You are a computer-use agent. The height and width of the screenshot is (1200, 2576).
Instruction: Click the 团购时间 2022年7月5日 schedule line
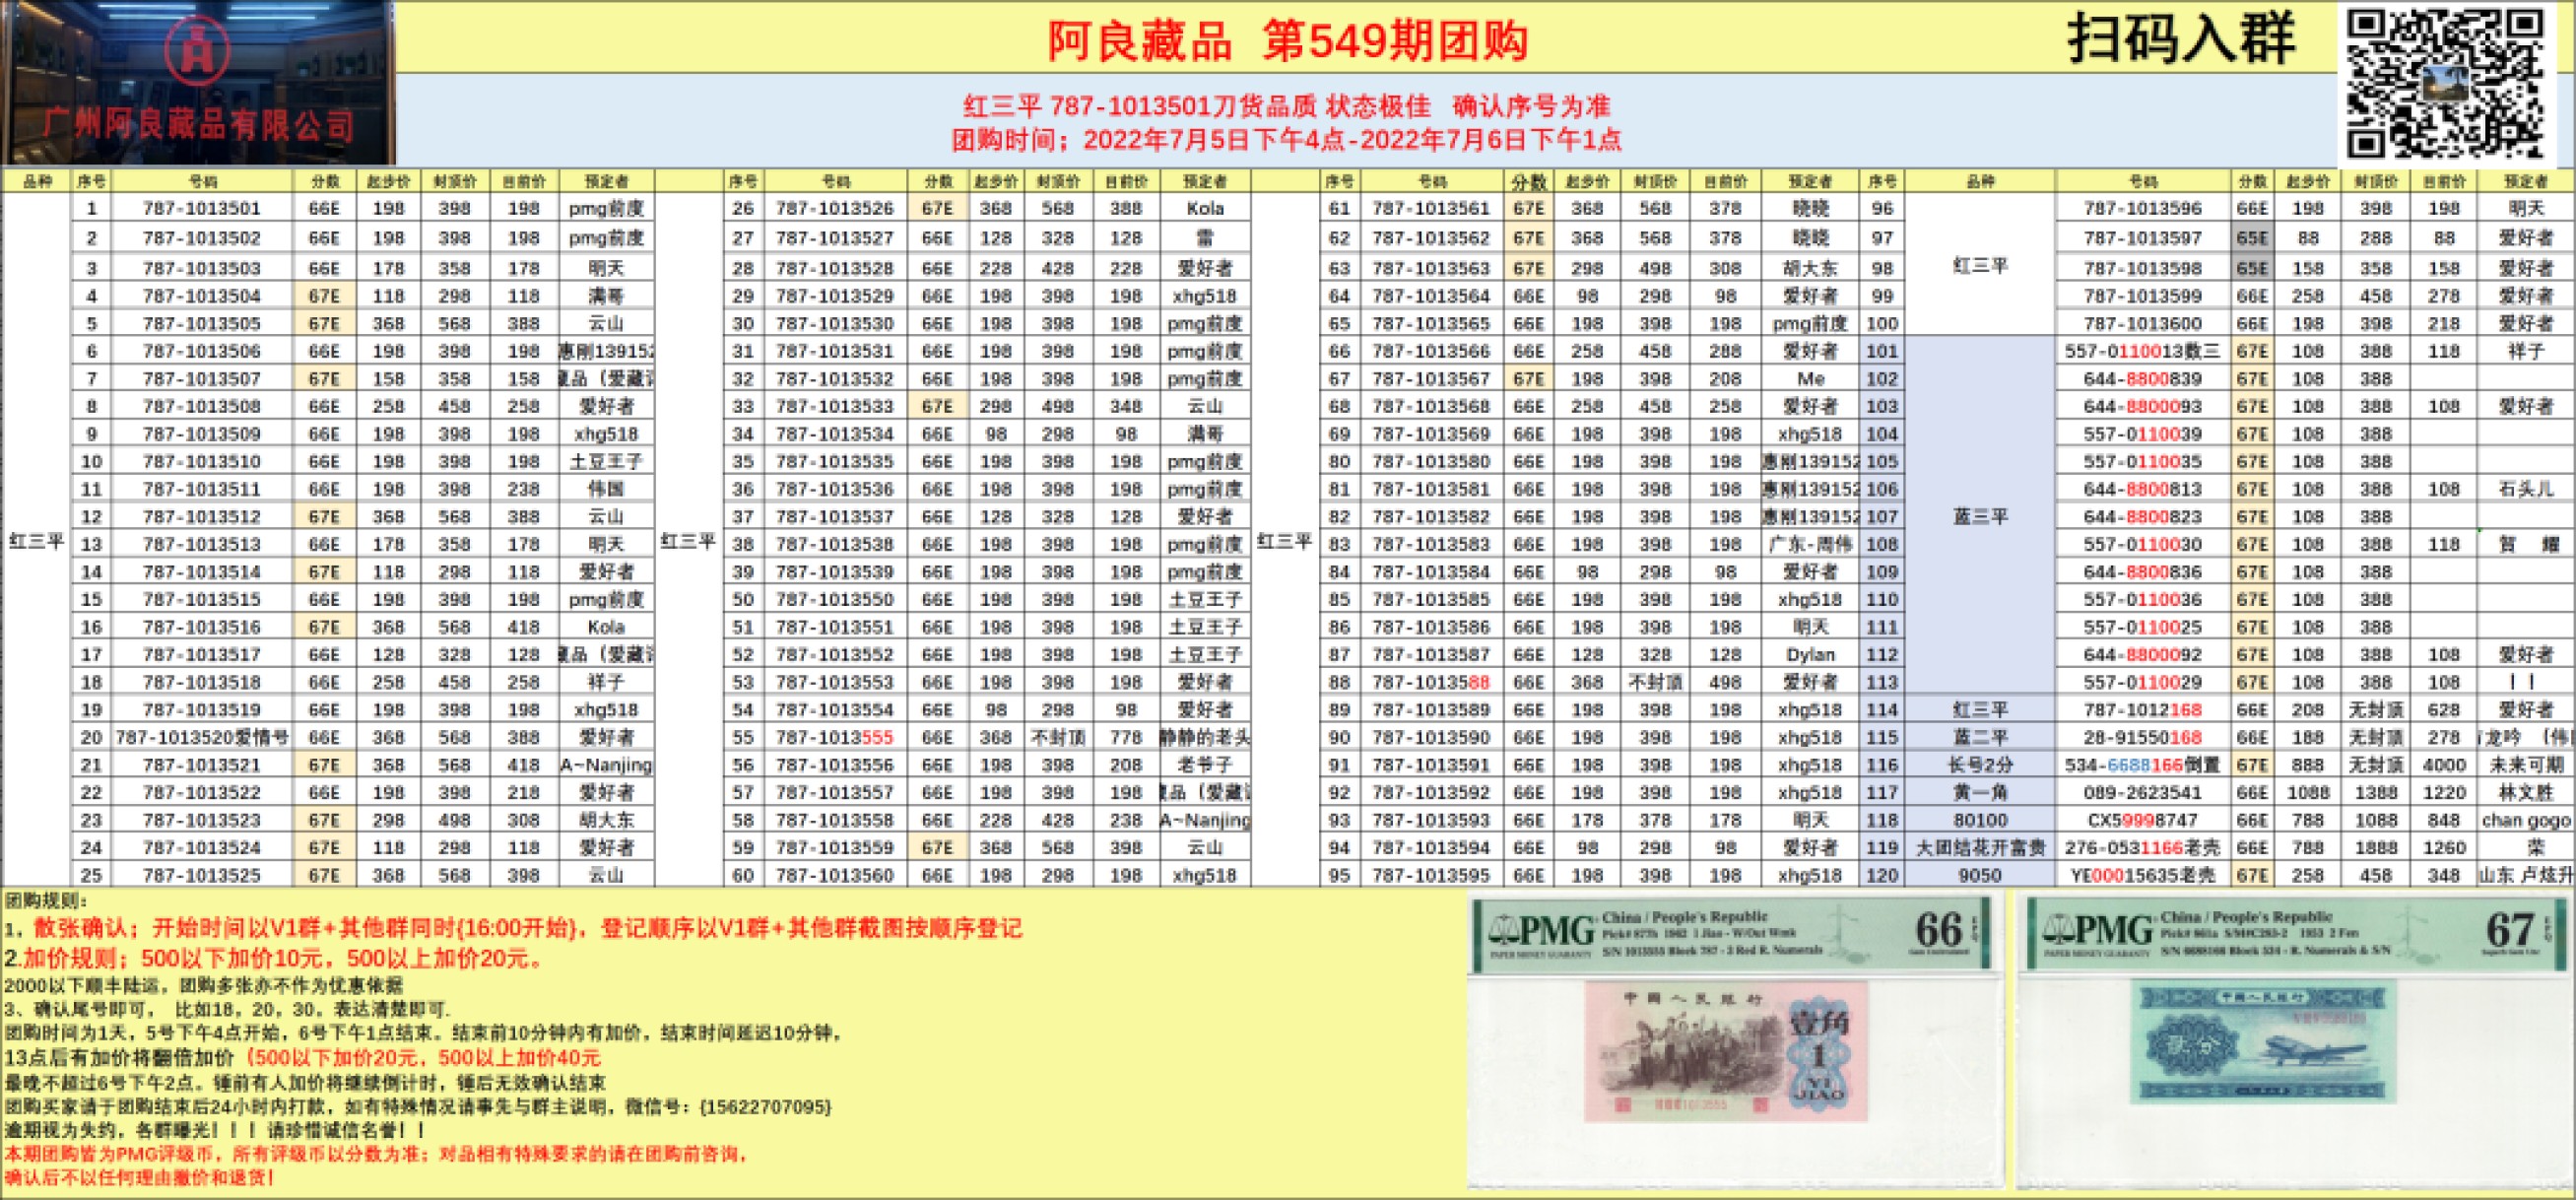(x=1286, y=139)
